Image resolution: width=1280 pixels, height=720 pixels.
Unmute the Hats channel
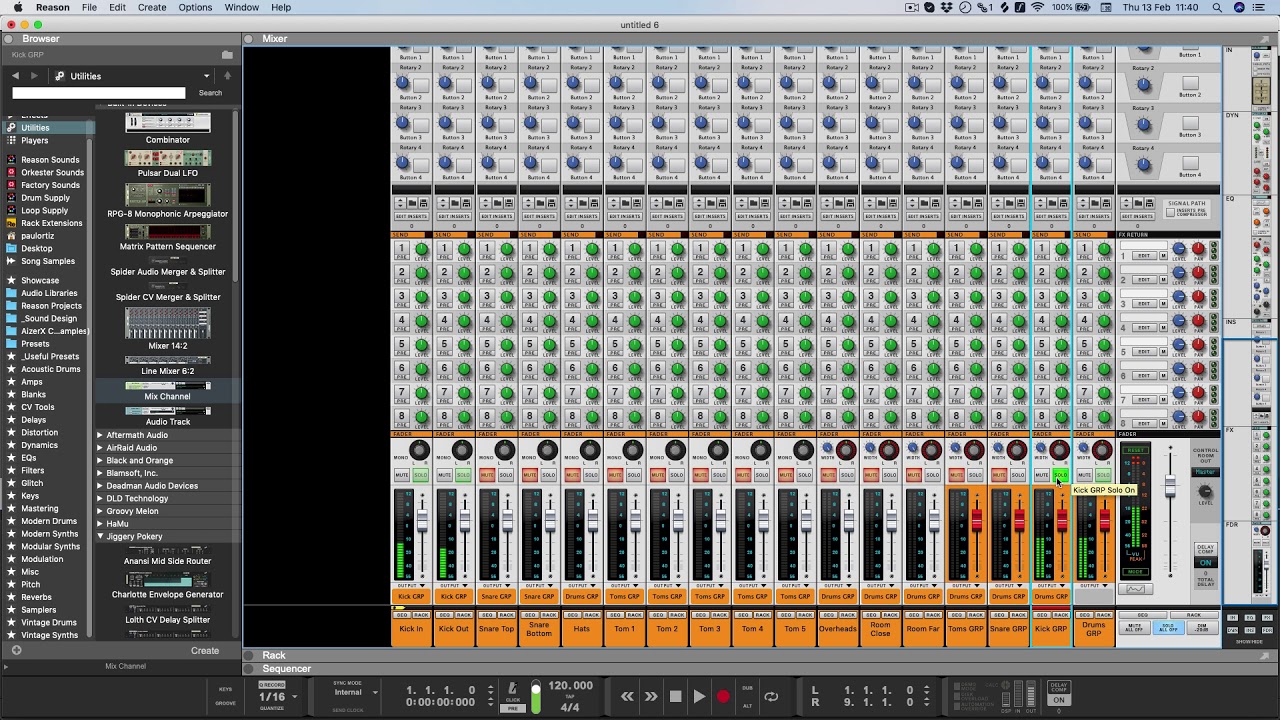572,475
